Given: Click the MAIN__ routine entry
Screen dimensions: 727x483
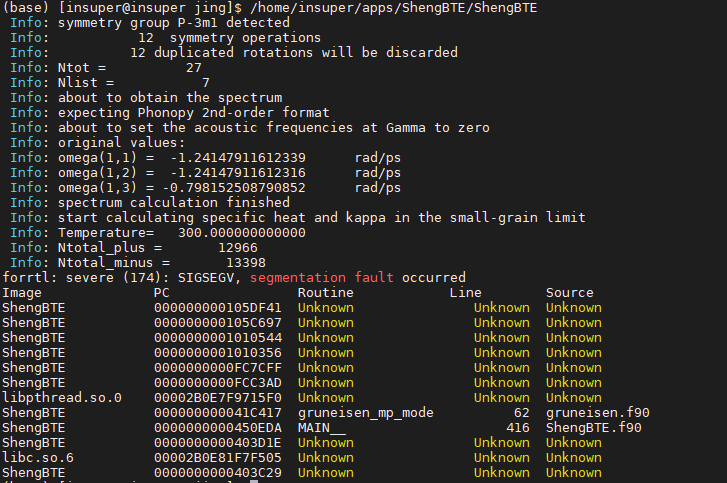Looking at the screenshot, I should click(x=322, y=427).
